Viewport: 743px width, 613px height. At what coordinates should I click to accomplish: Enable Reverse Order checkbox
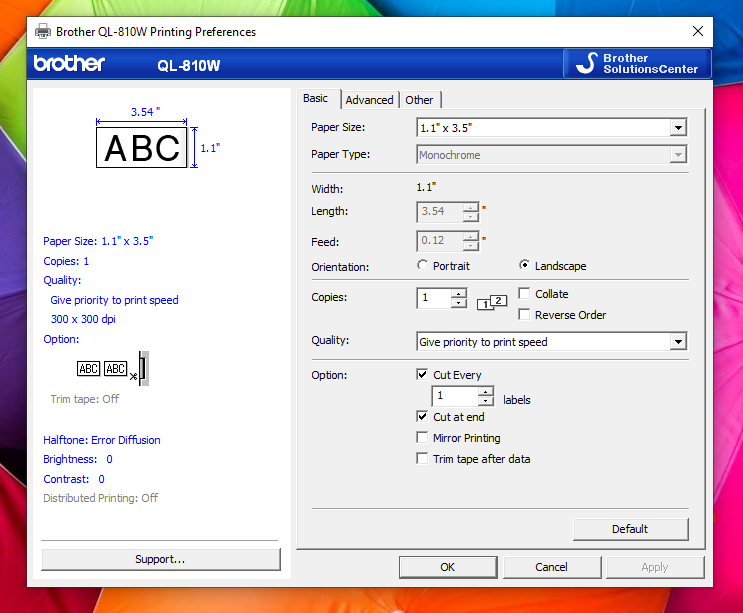coord(524,315)
